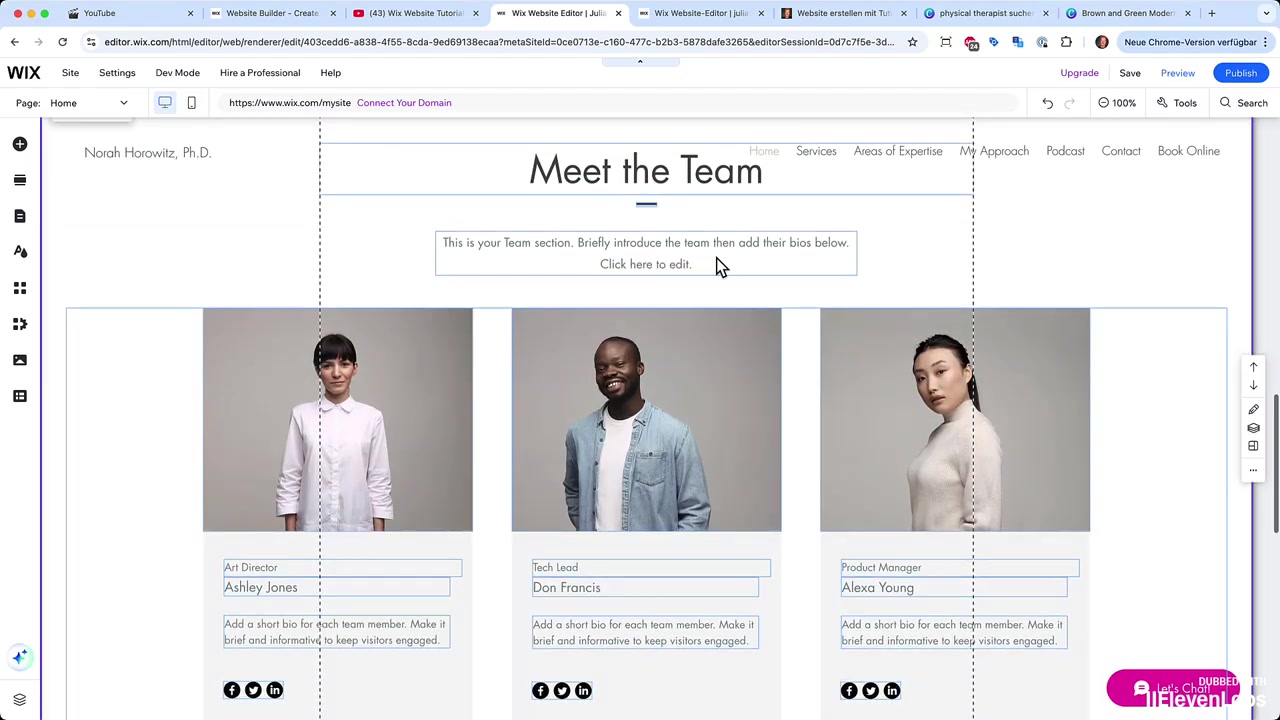Click Alexa Young LinkedIn icon
Viewport: 1280px width, 720px height.
pos(892,691)
